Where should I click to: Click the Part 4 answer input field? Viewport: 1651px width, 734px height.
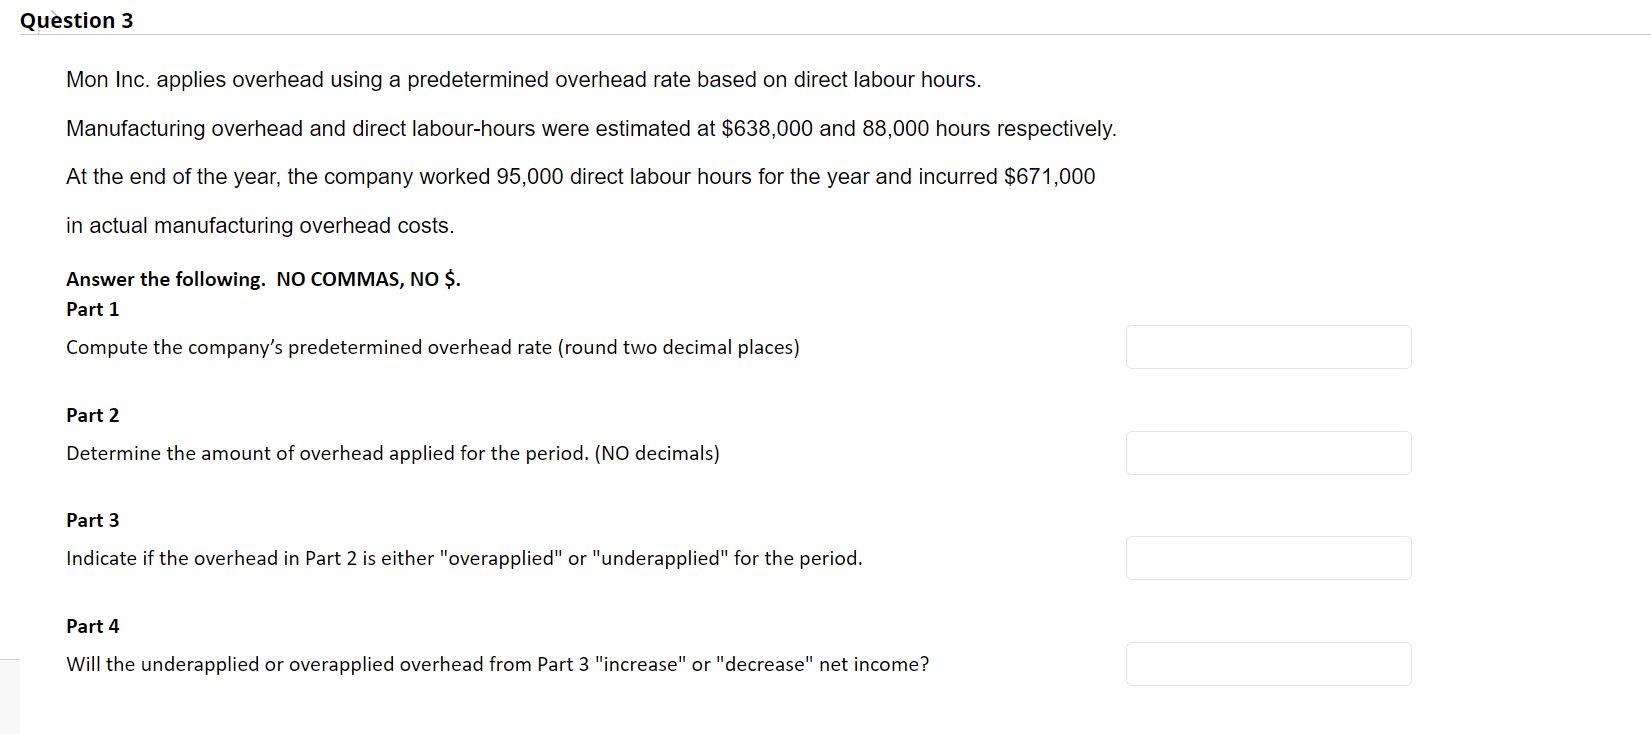pos(1268,663)
